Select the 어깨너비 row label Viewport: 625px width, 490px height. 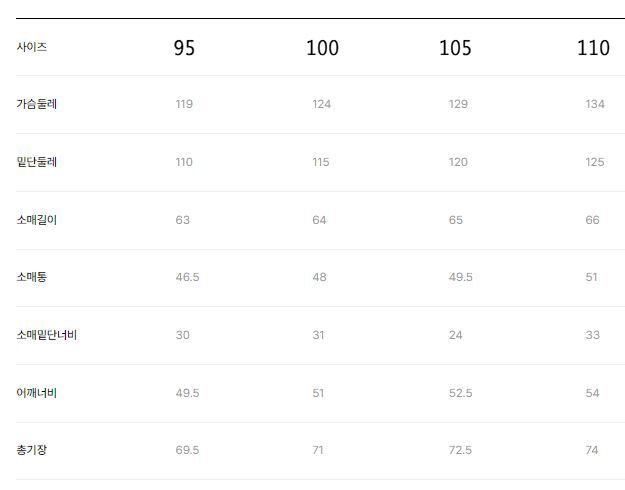pyautogui.click(x=37, y=393)
